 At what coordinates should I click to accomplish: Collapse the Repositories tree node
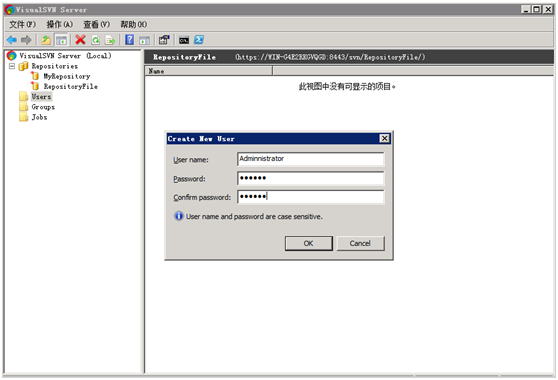pos(12,66)
